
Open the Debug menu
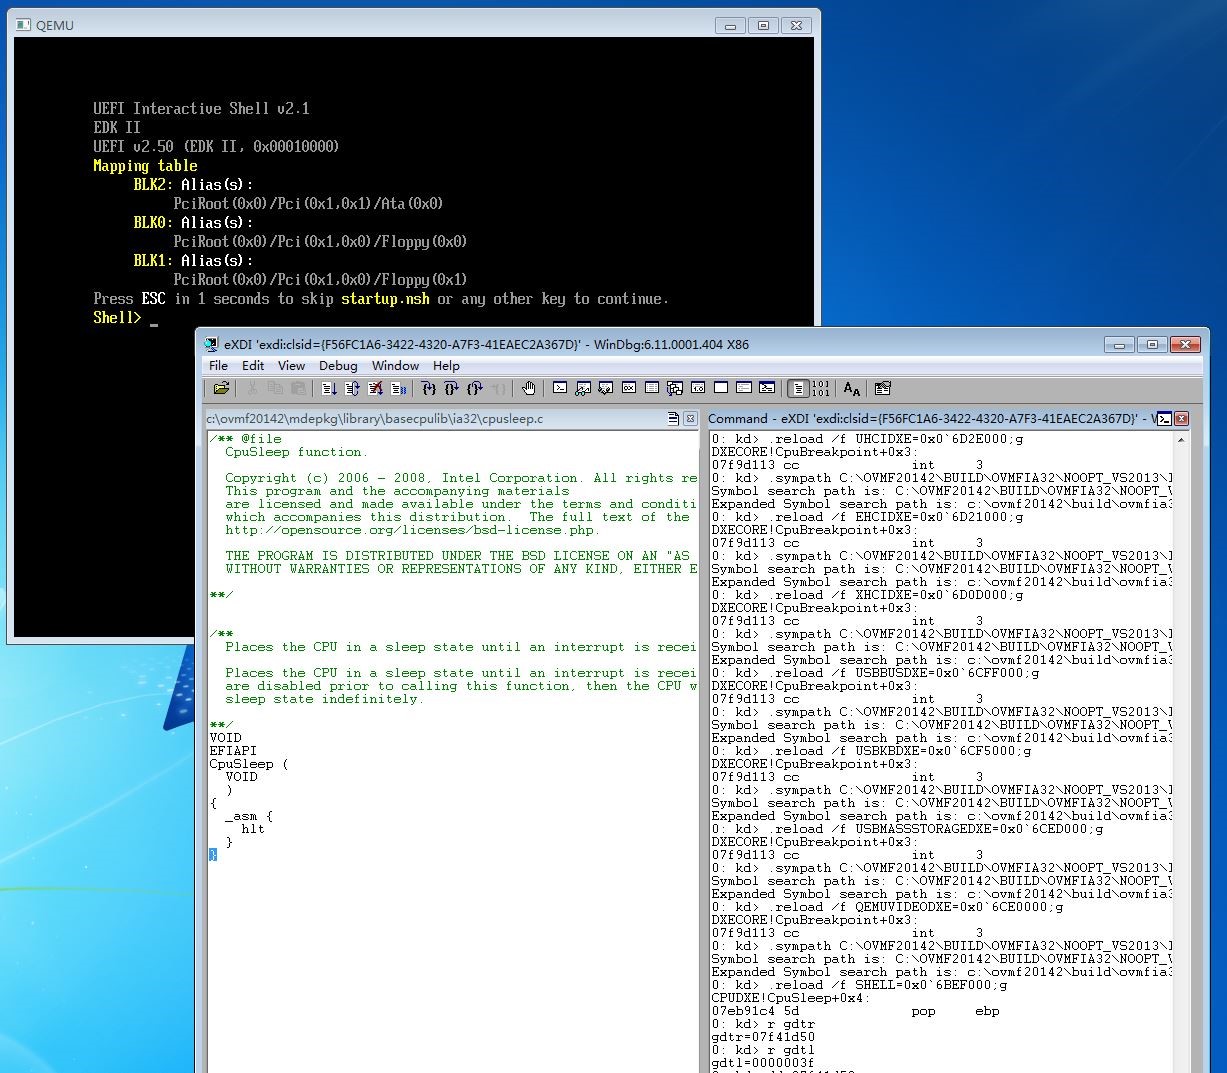[338, 365]
